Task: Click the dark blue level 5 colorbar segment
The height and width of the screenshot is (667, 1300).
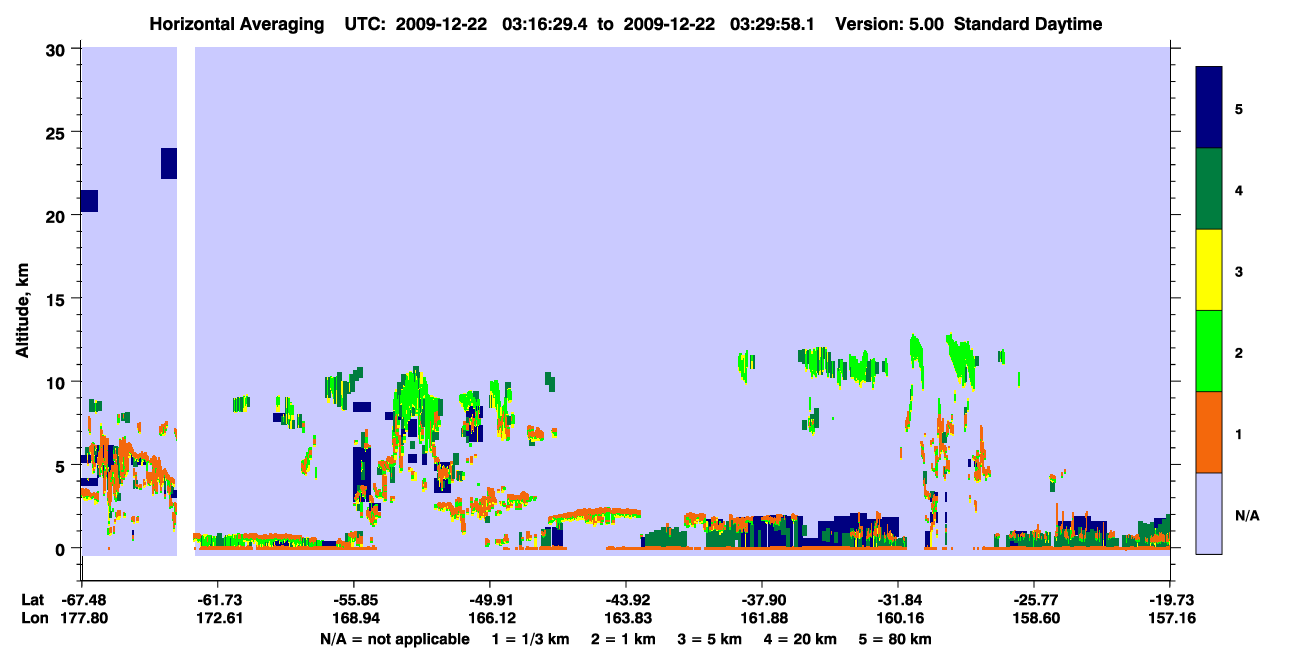Action: coord(1209,108)
